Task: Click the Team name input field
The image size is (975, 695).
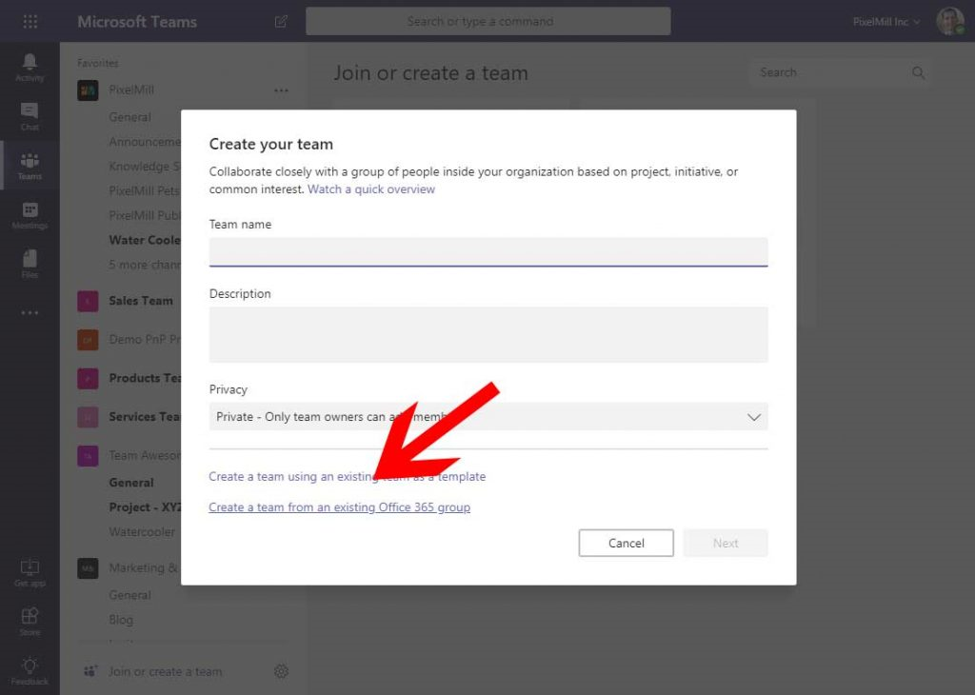Action: tap(489, 252)
